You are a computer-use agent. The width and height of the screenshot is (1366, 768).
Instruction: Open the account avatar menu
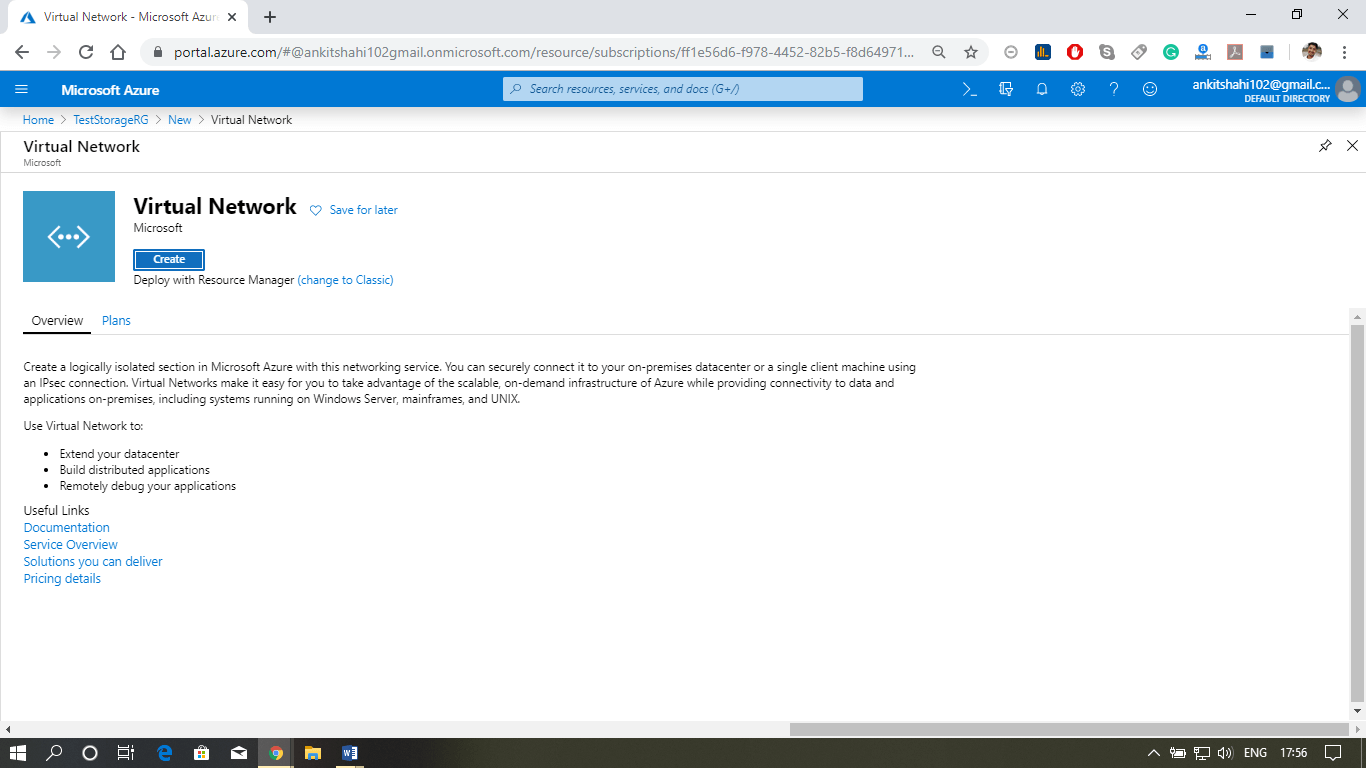[x=1348, y=90]
